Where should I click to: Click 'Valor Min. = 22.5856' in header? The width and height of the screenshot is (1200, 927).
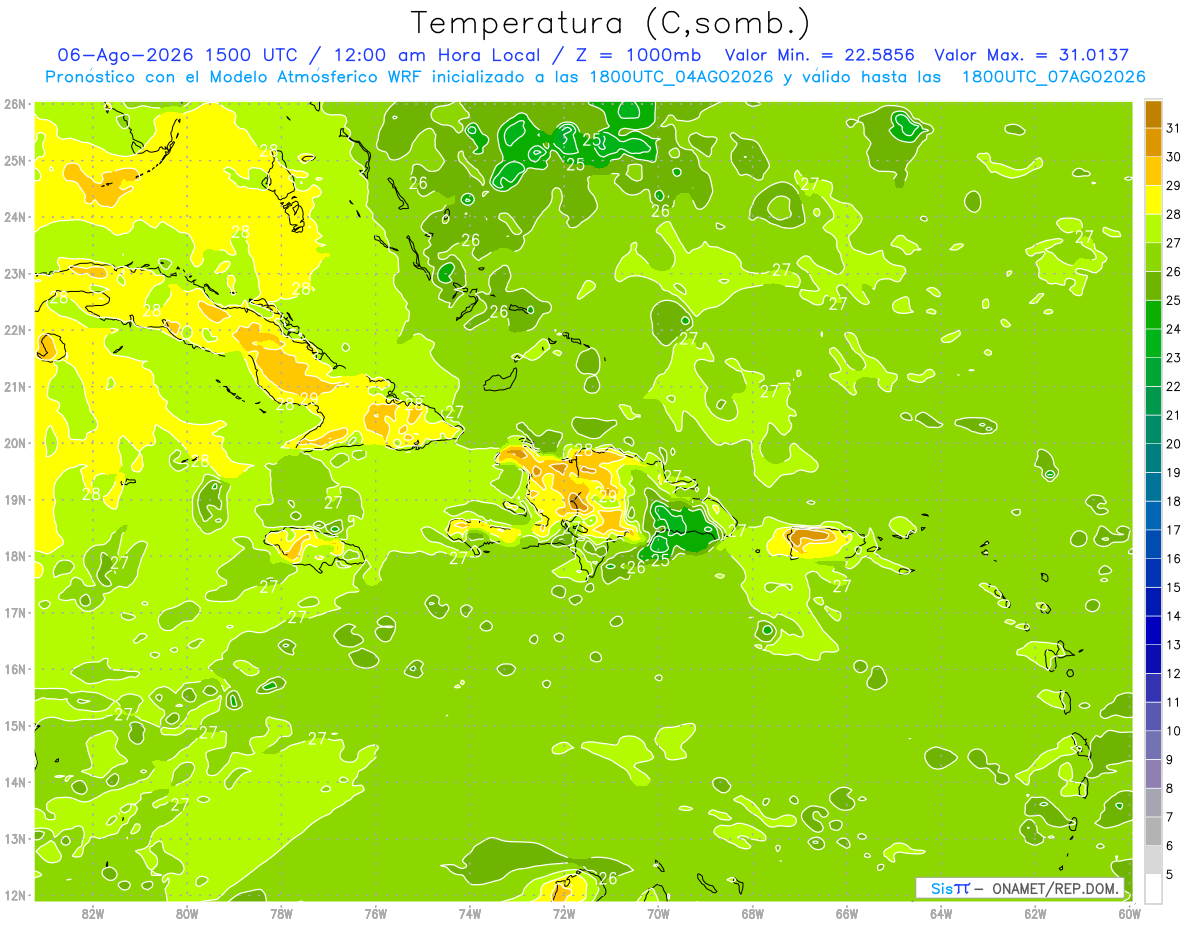[x=820, y=55]
